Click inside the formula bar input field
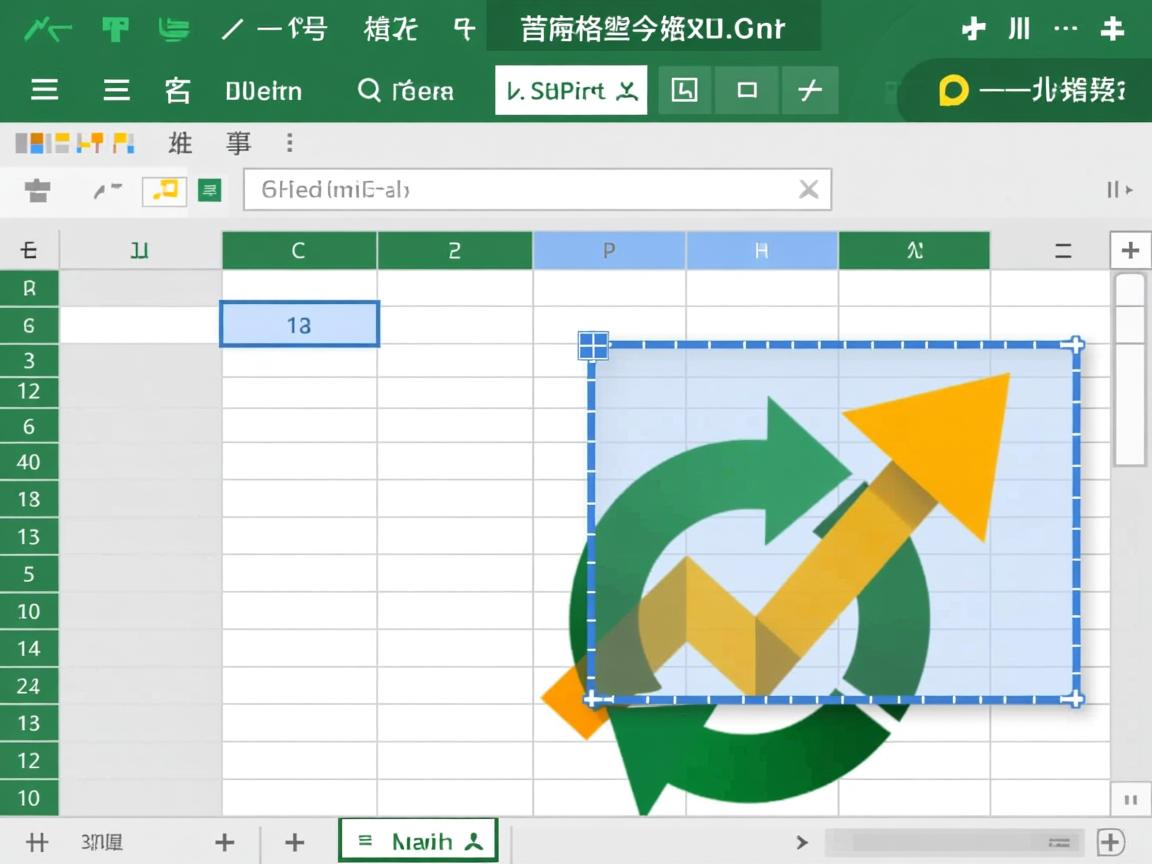 (x=520, y=189)
